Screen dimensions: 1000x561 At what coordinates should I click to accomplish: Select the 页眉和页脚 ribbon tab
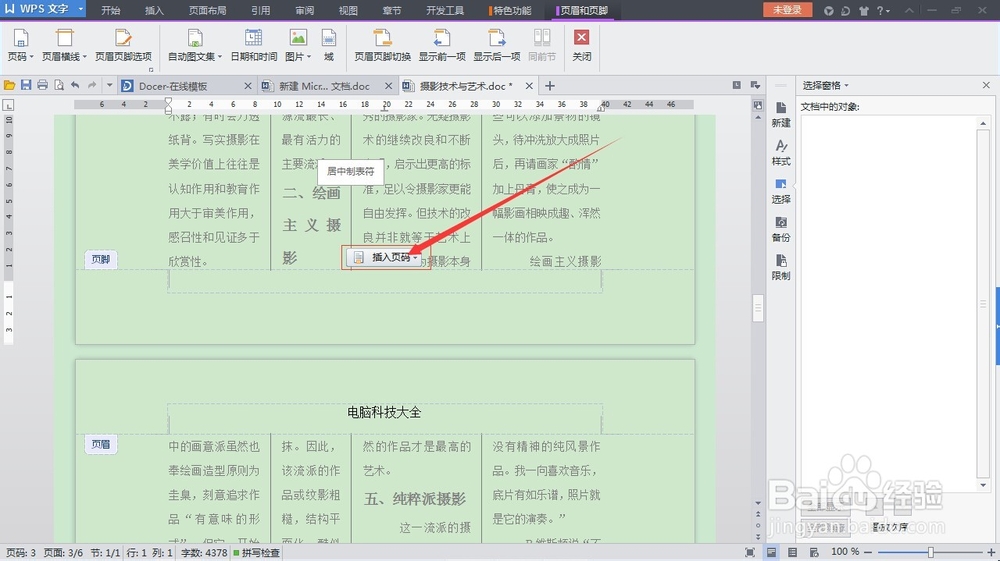coord(583,10)
